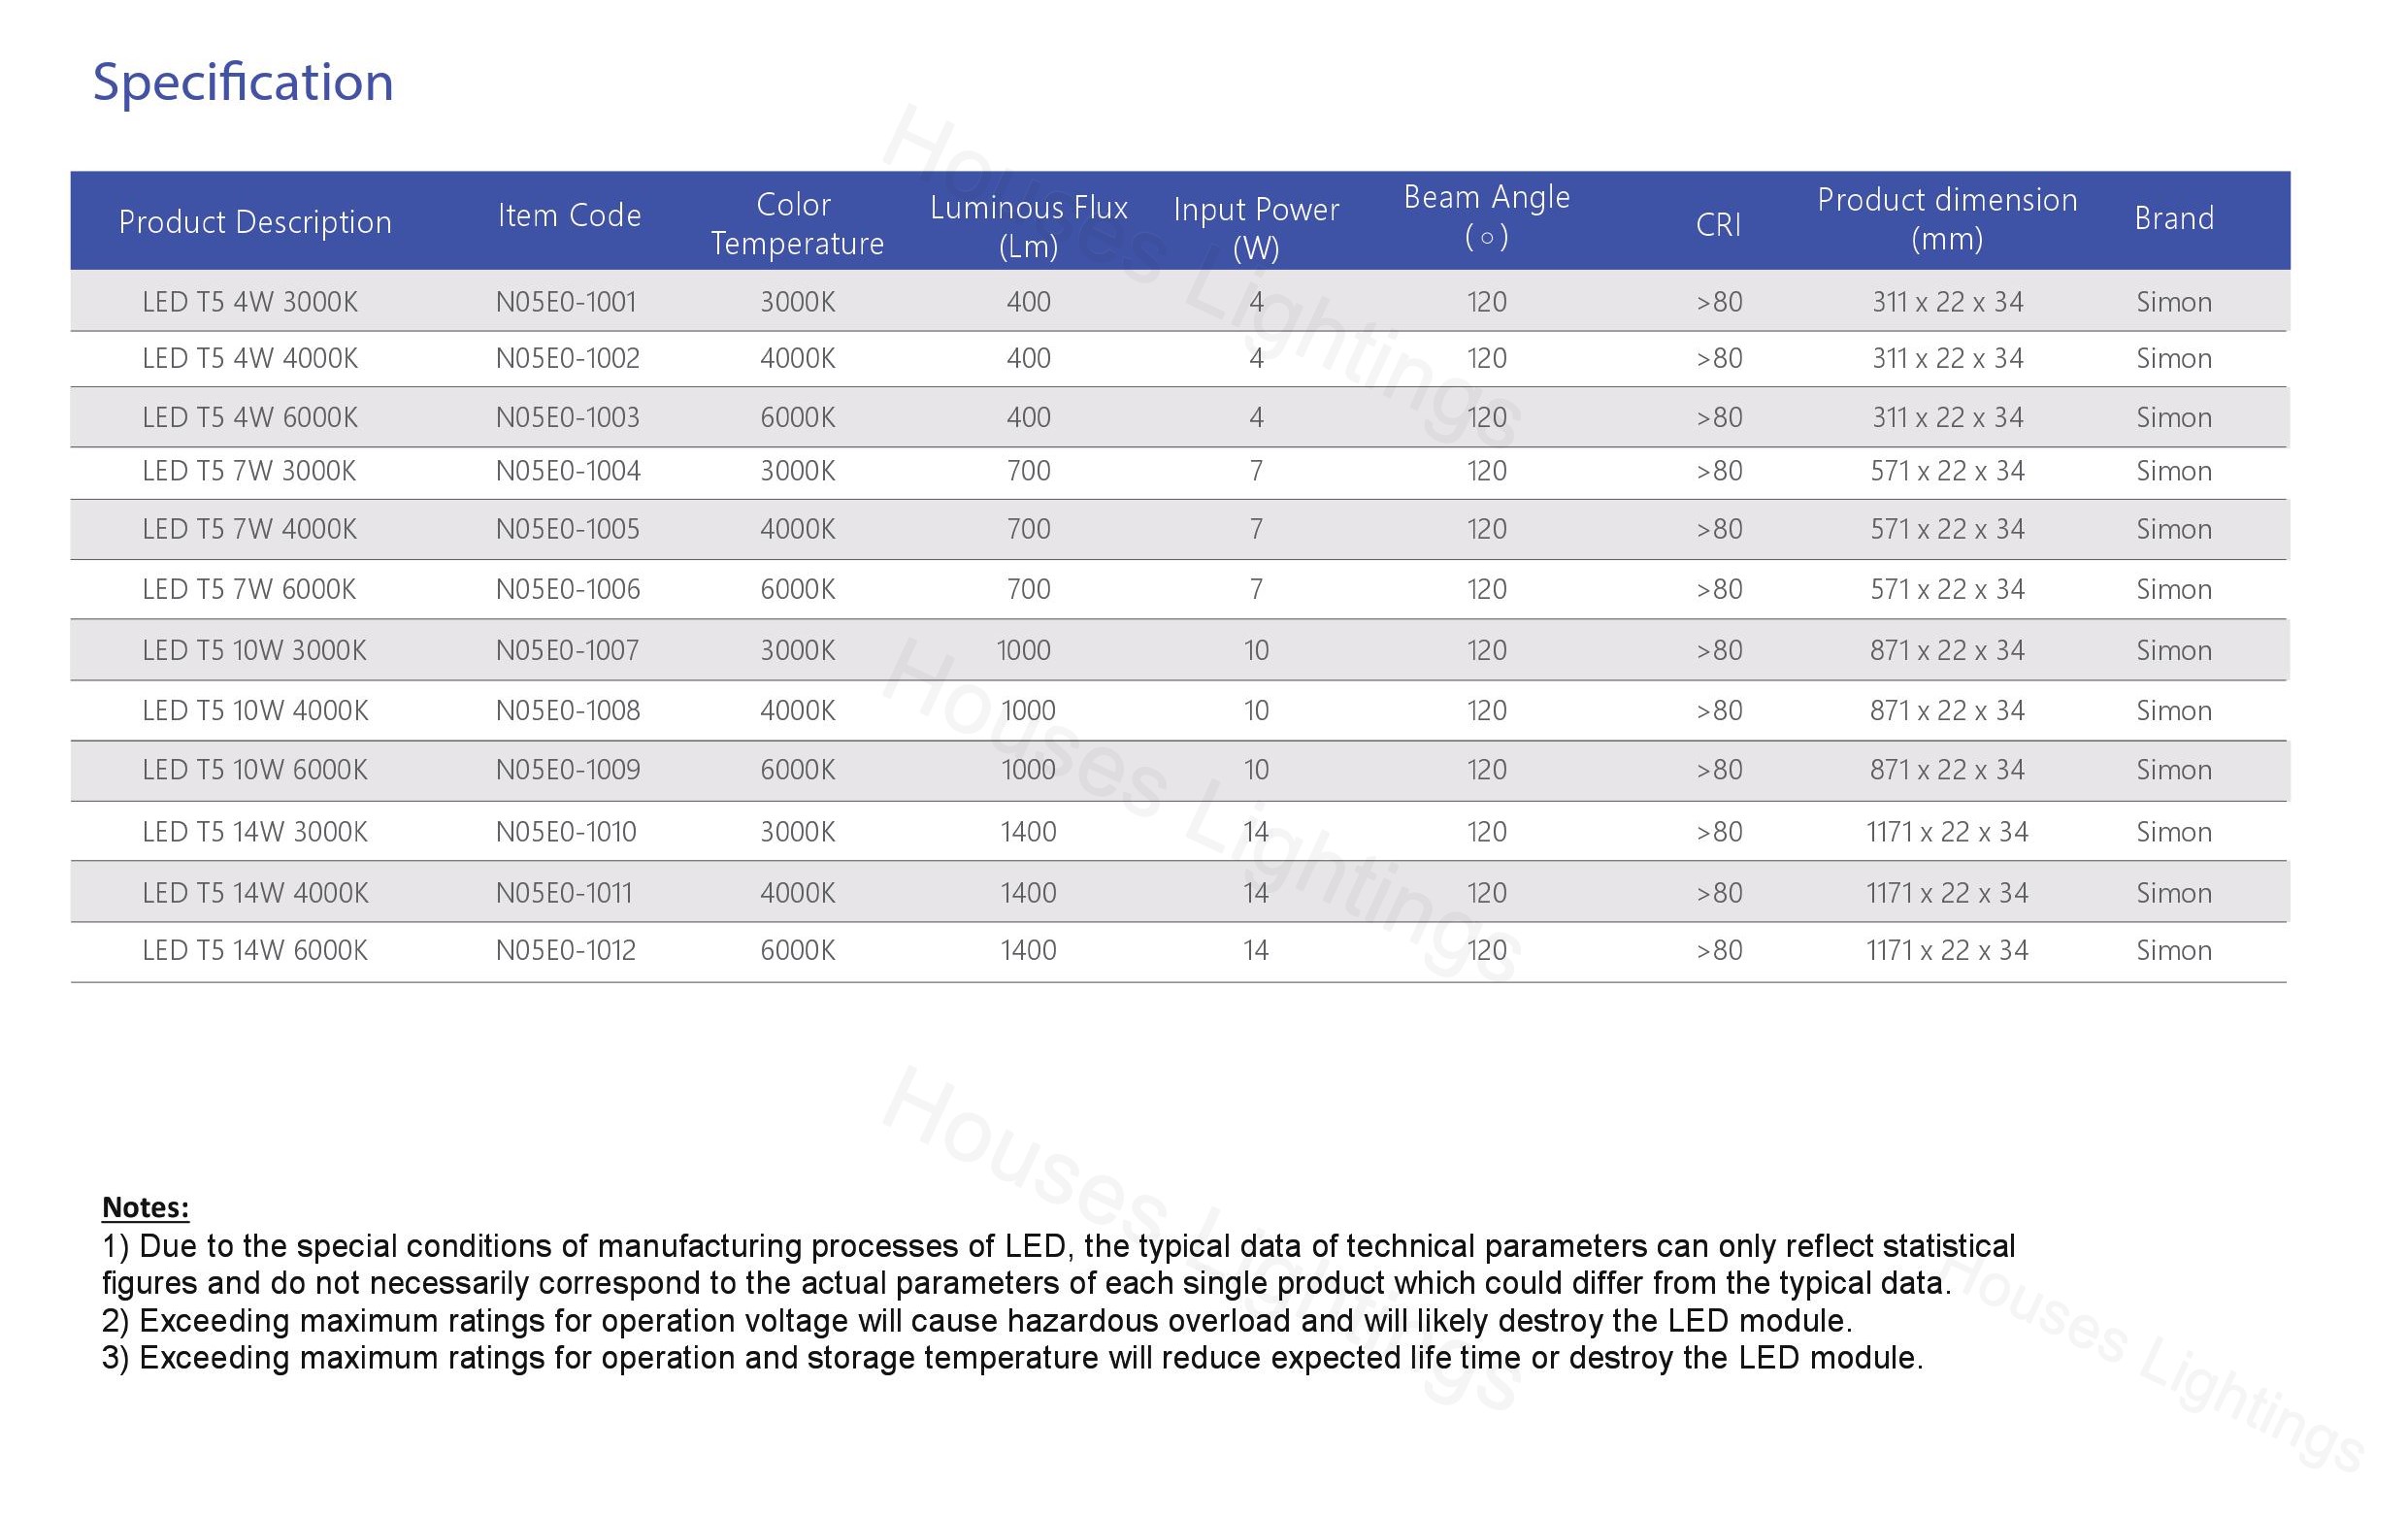Viewport: 2408px width, 1517px height.
Task: Click beam angle 120 in N05E0-1009 row
Action: coord(1487,769)
